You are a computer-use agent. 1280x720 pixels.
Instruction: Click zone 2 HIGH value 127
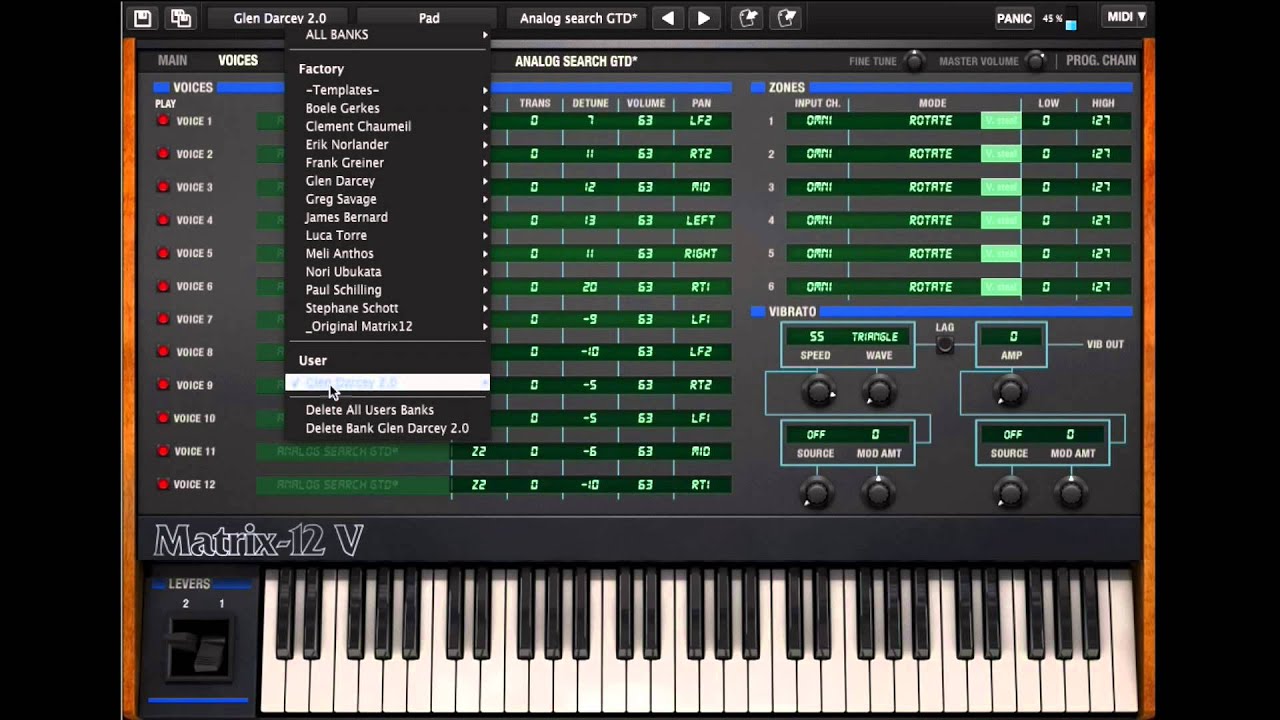click(x=1101, y=154)
